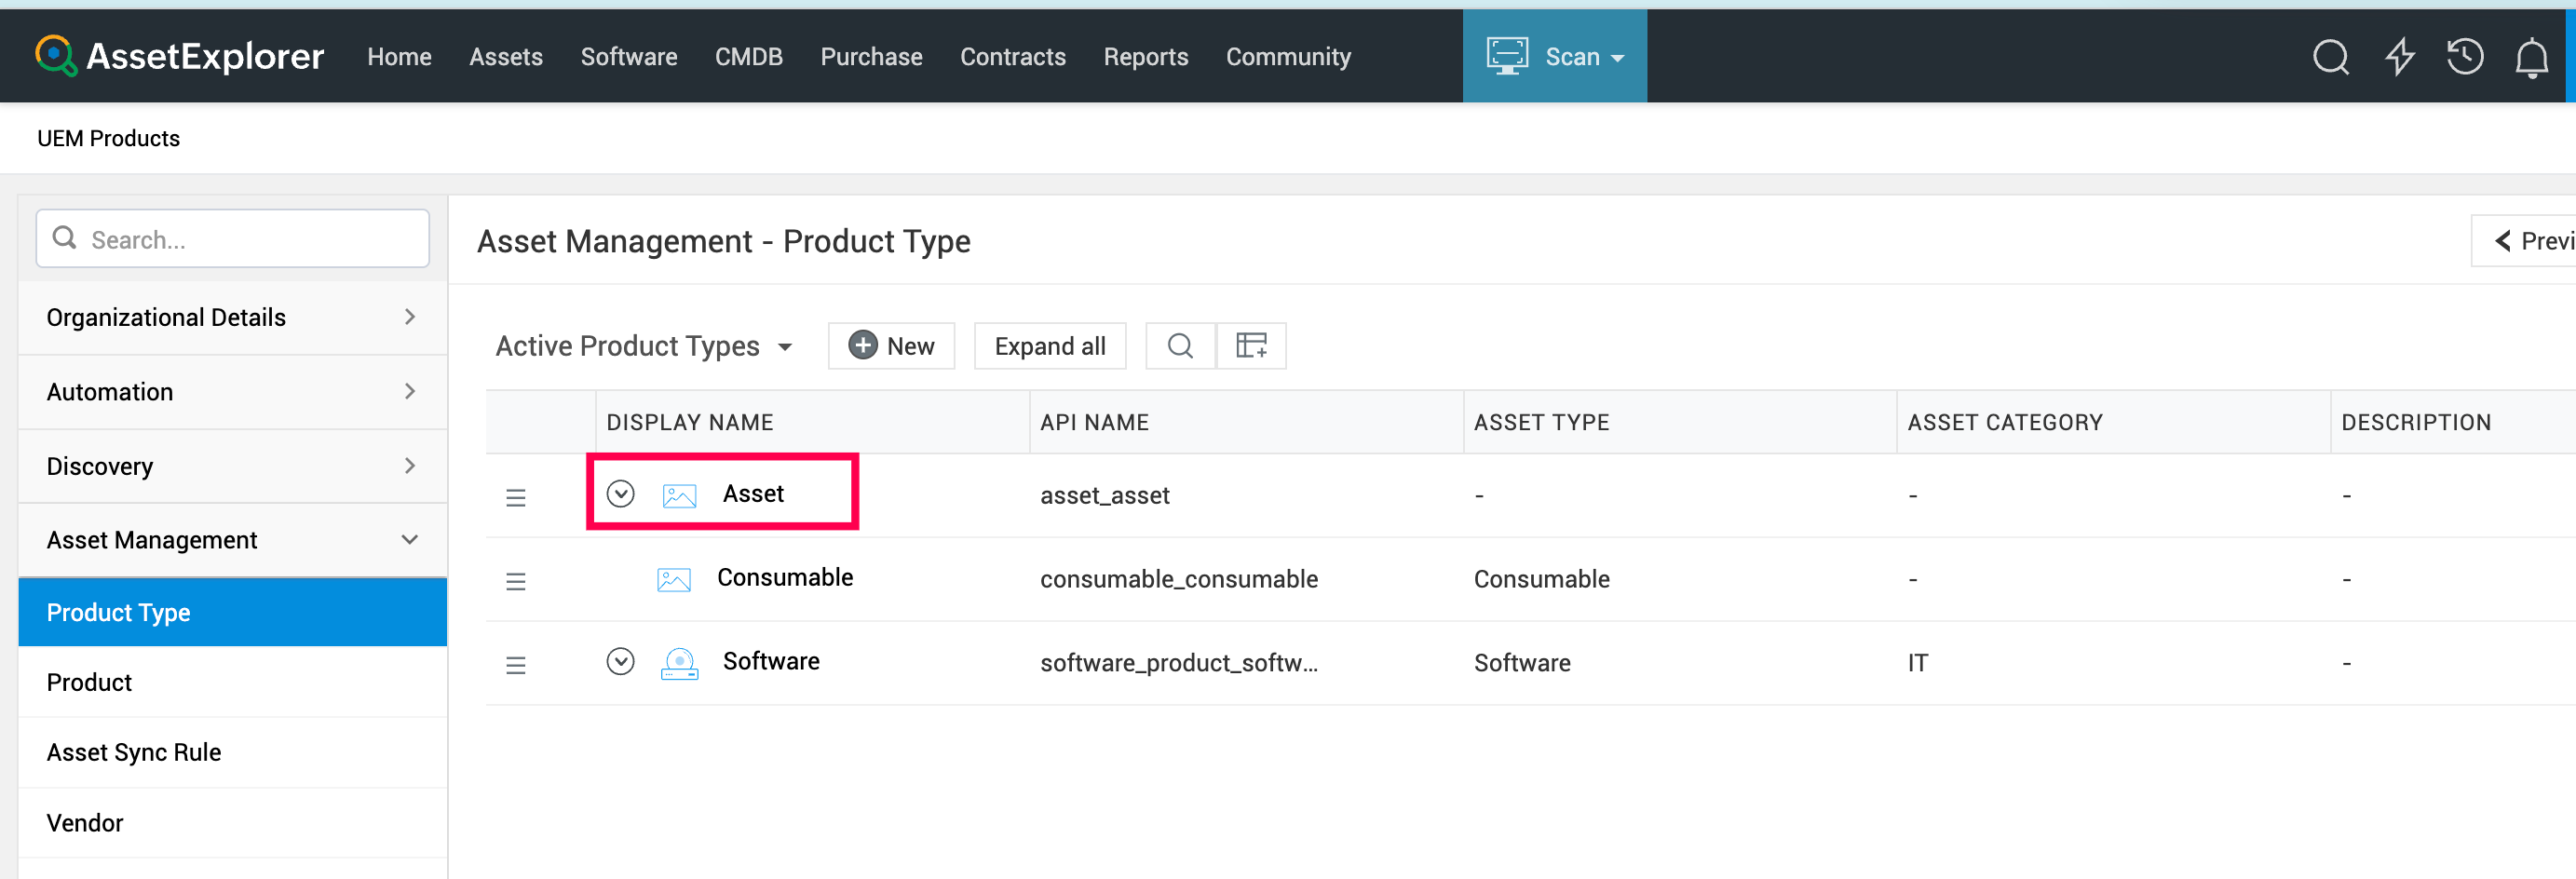The height and width of the screenshot is (879, 2576).
Task: Click the global search magnifier icon
Action: [x=2330, y=57]
